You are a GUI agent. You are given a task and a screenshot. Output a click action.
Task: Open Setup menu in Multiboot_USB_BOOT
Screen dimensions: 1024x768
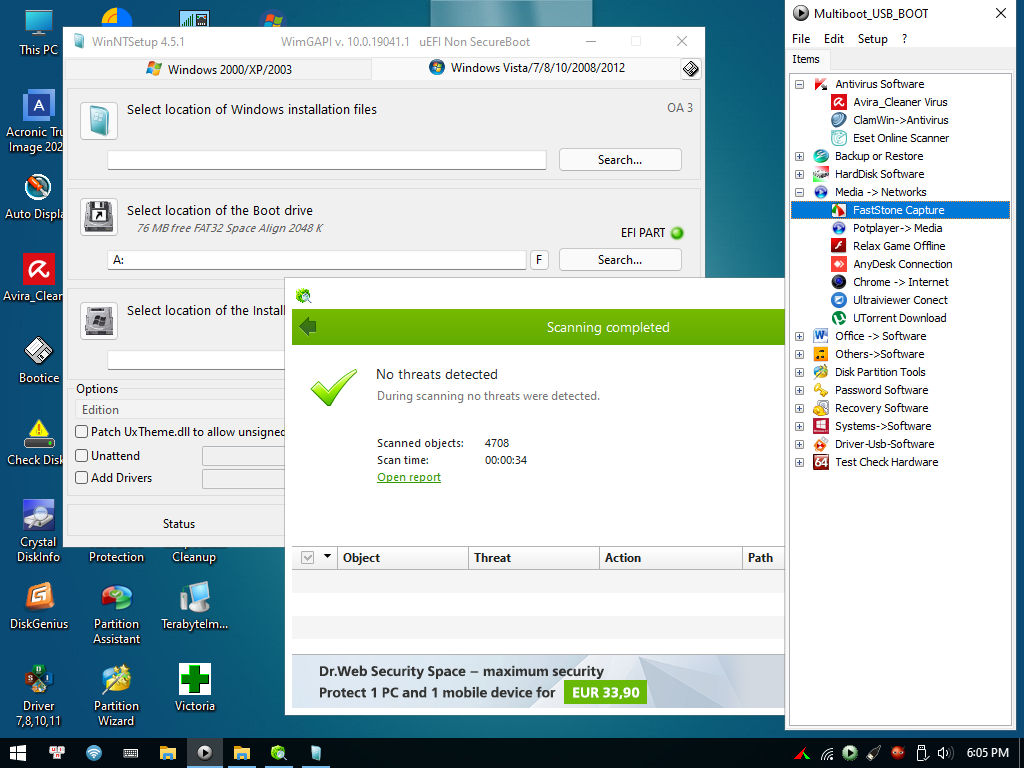point(872,39)
